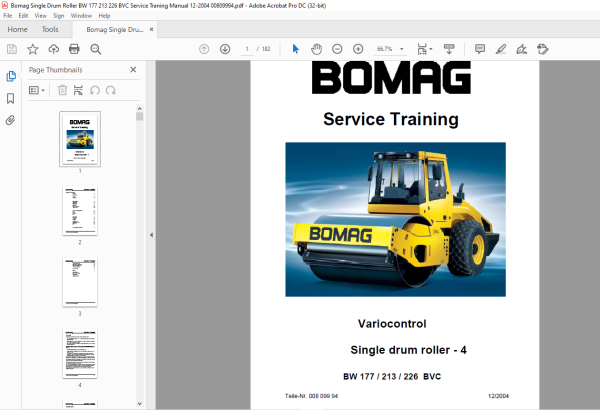Open the fit page options icon

click(x=424, y=49)
